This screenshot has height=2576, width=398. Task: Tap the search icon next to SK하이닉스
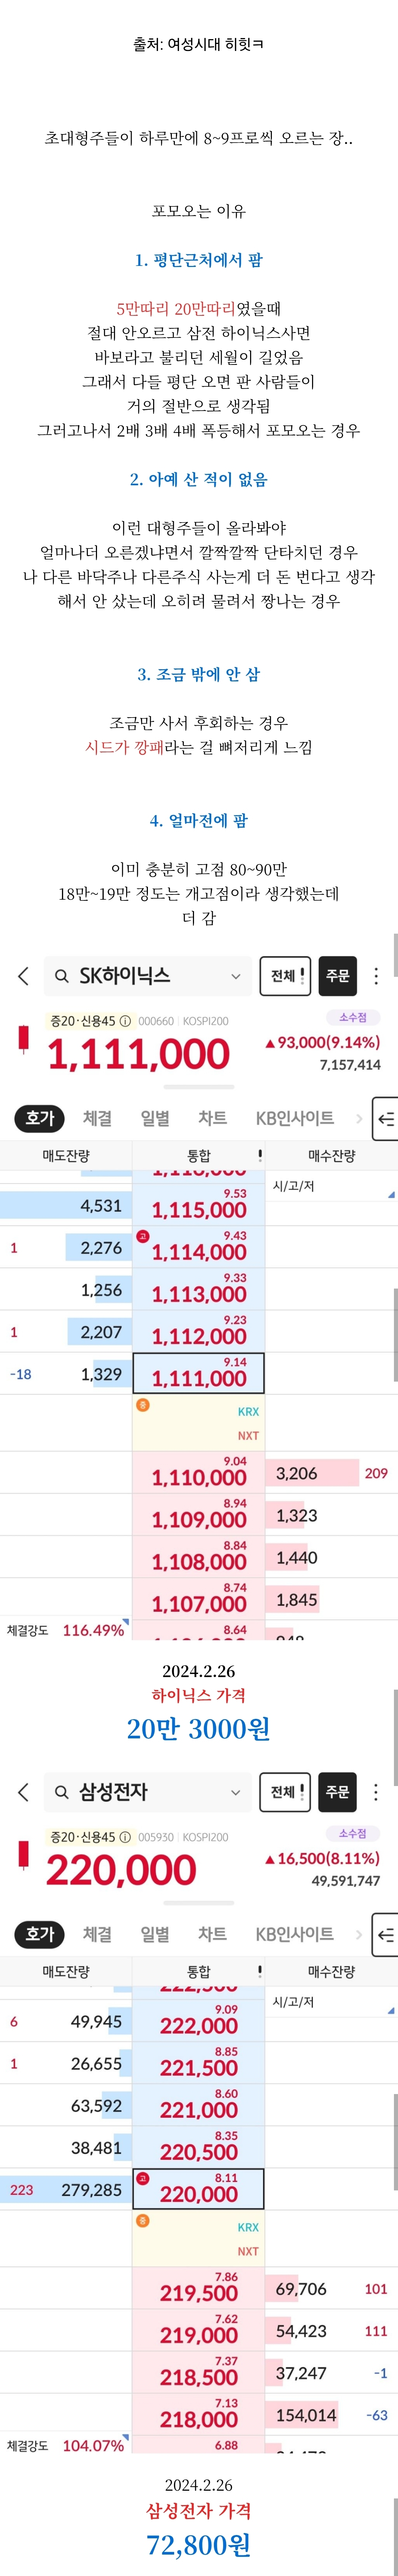click(62, 976)
